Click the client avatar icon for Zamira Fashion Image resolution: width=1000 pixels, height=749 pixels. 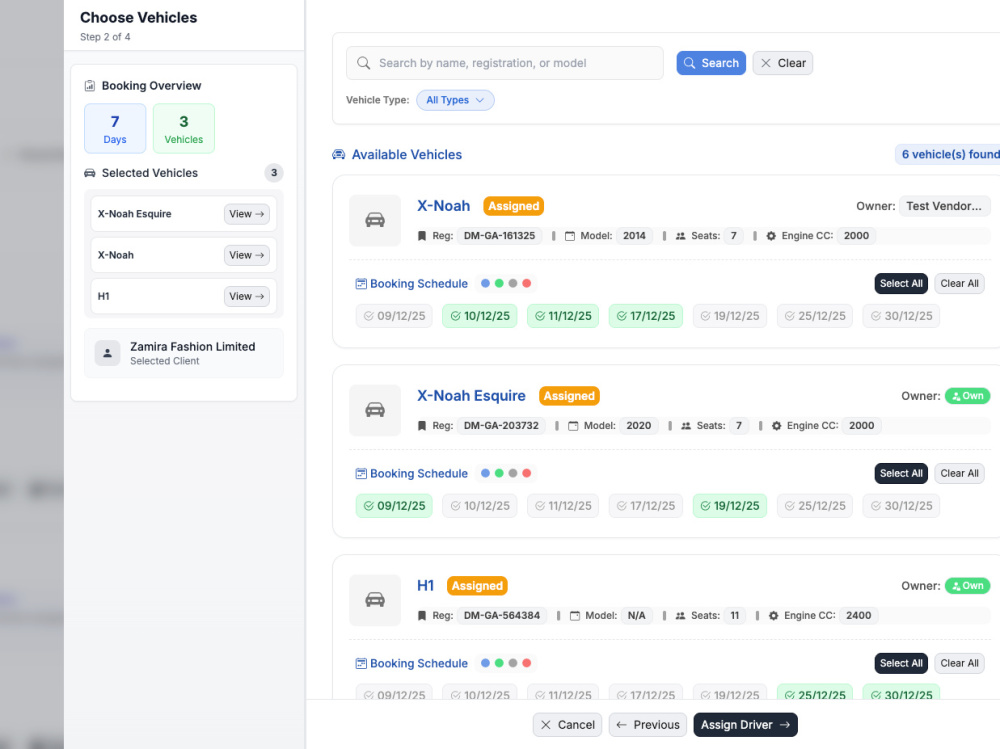(x=107, y=353)
